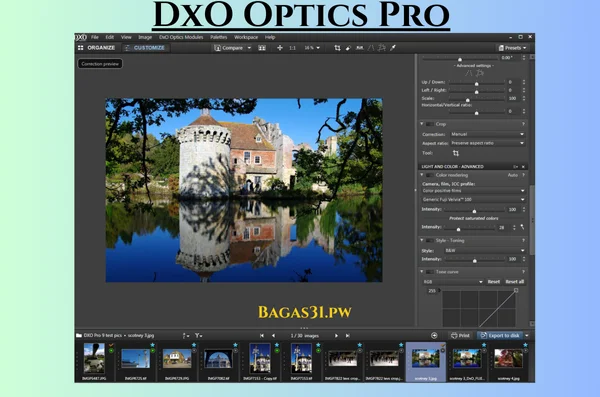The image size is (600, 397).
Task: Click the round plus icon left of Print
Action: click(434, 336)
